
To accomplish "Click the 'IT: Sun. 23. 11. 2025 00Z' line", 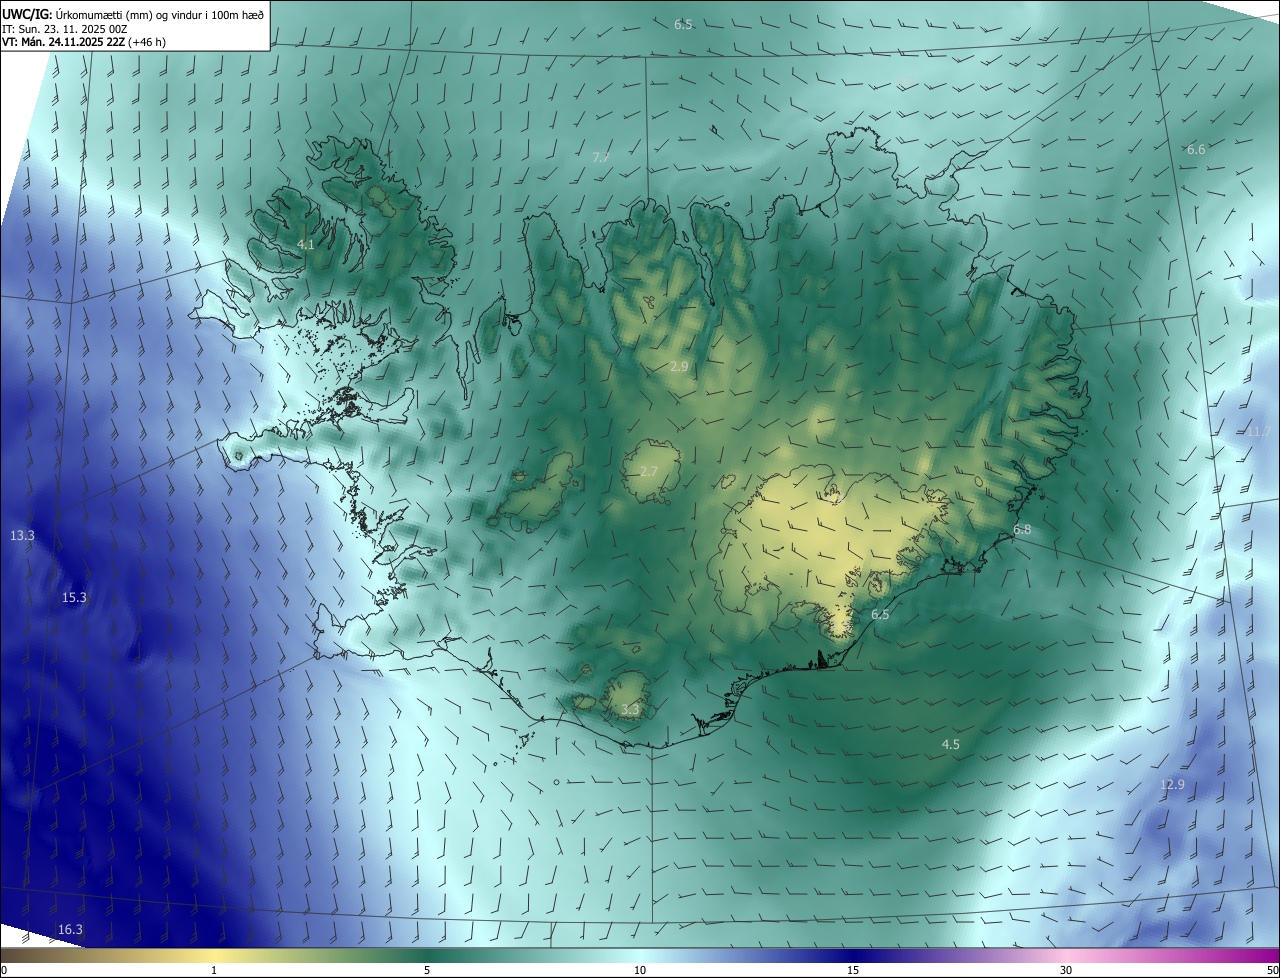I will (65, 29).
